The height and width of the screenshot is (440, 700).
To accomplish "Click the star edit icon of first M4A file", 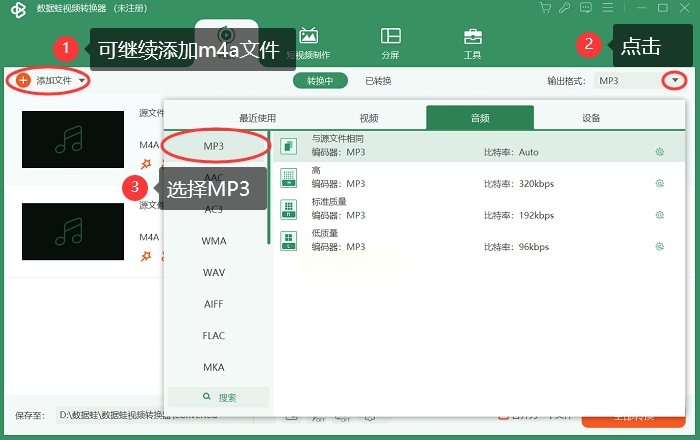I will point(146,164).
